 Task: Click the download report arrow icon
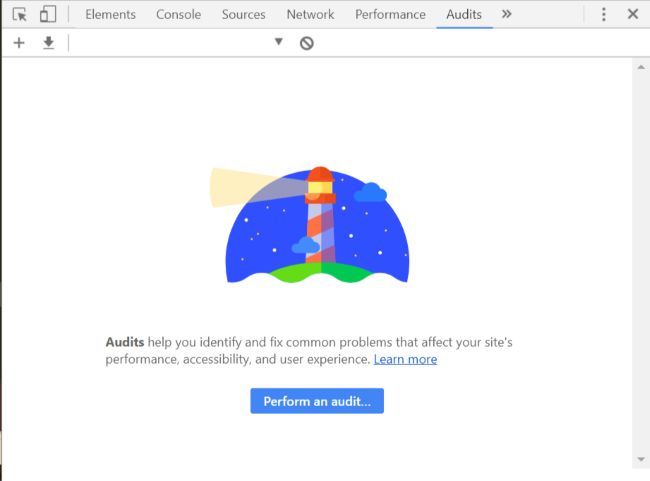tap(49, 43)
